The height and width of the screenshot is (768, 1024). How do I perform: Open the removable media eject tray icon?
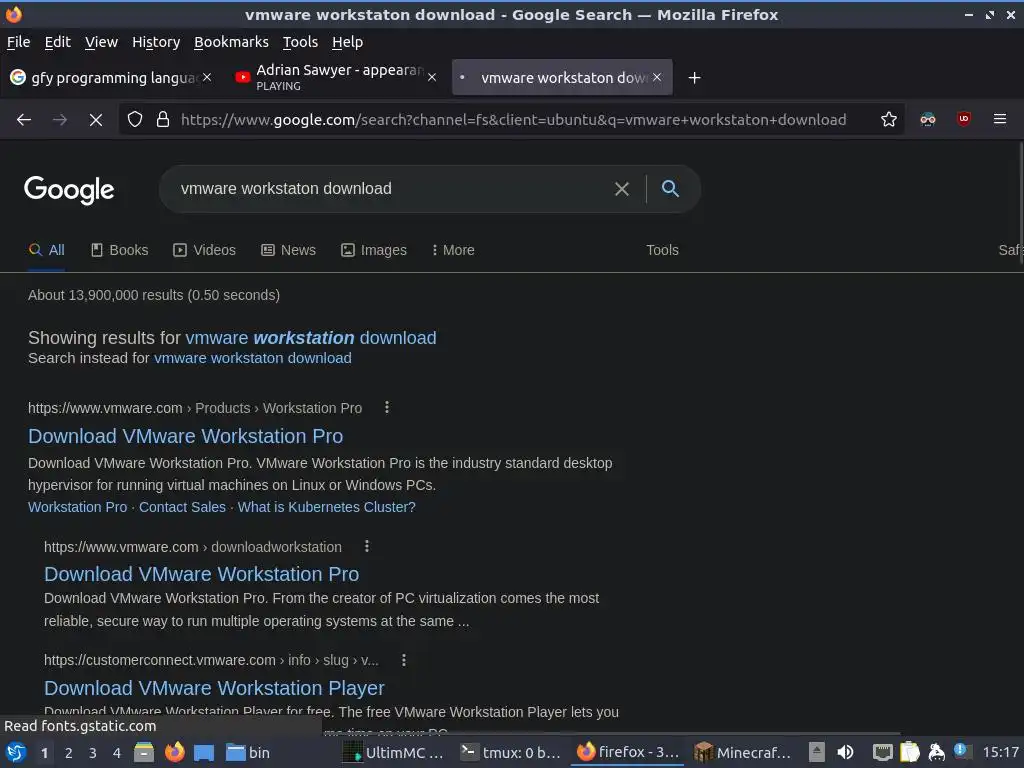coord(816,752)
